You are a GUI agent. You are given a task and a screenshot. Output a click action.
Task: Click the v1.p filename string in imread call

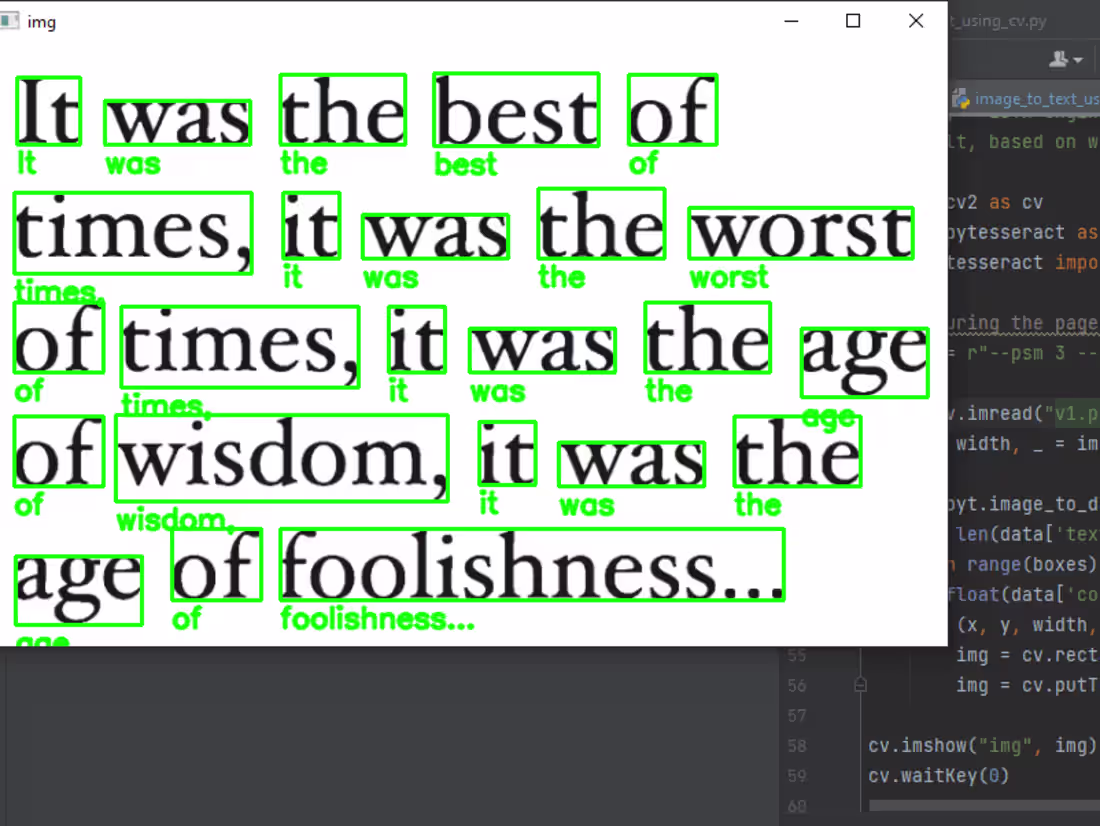click(1075, 413)
